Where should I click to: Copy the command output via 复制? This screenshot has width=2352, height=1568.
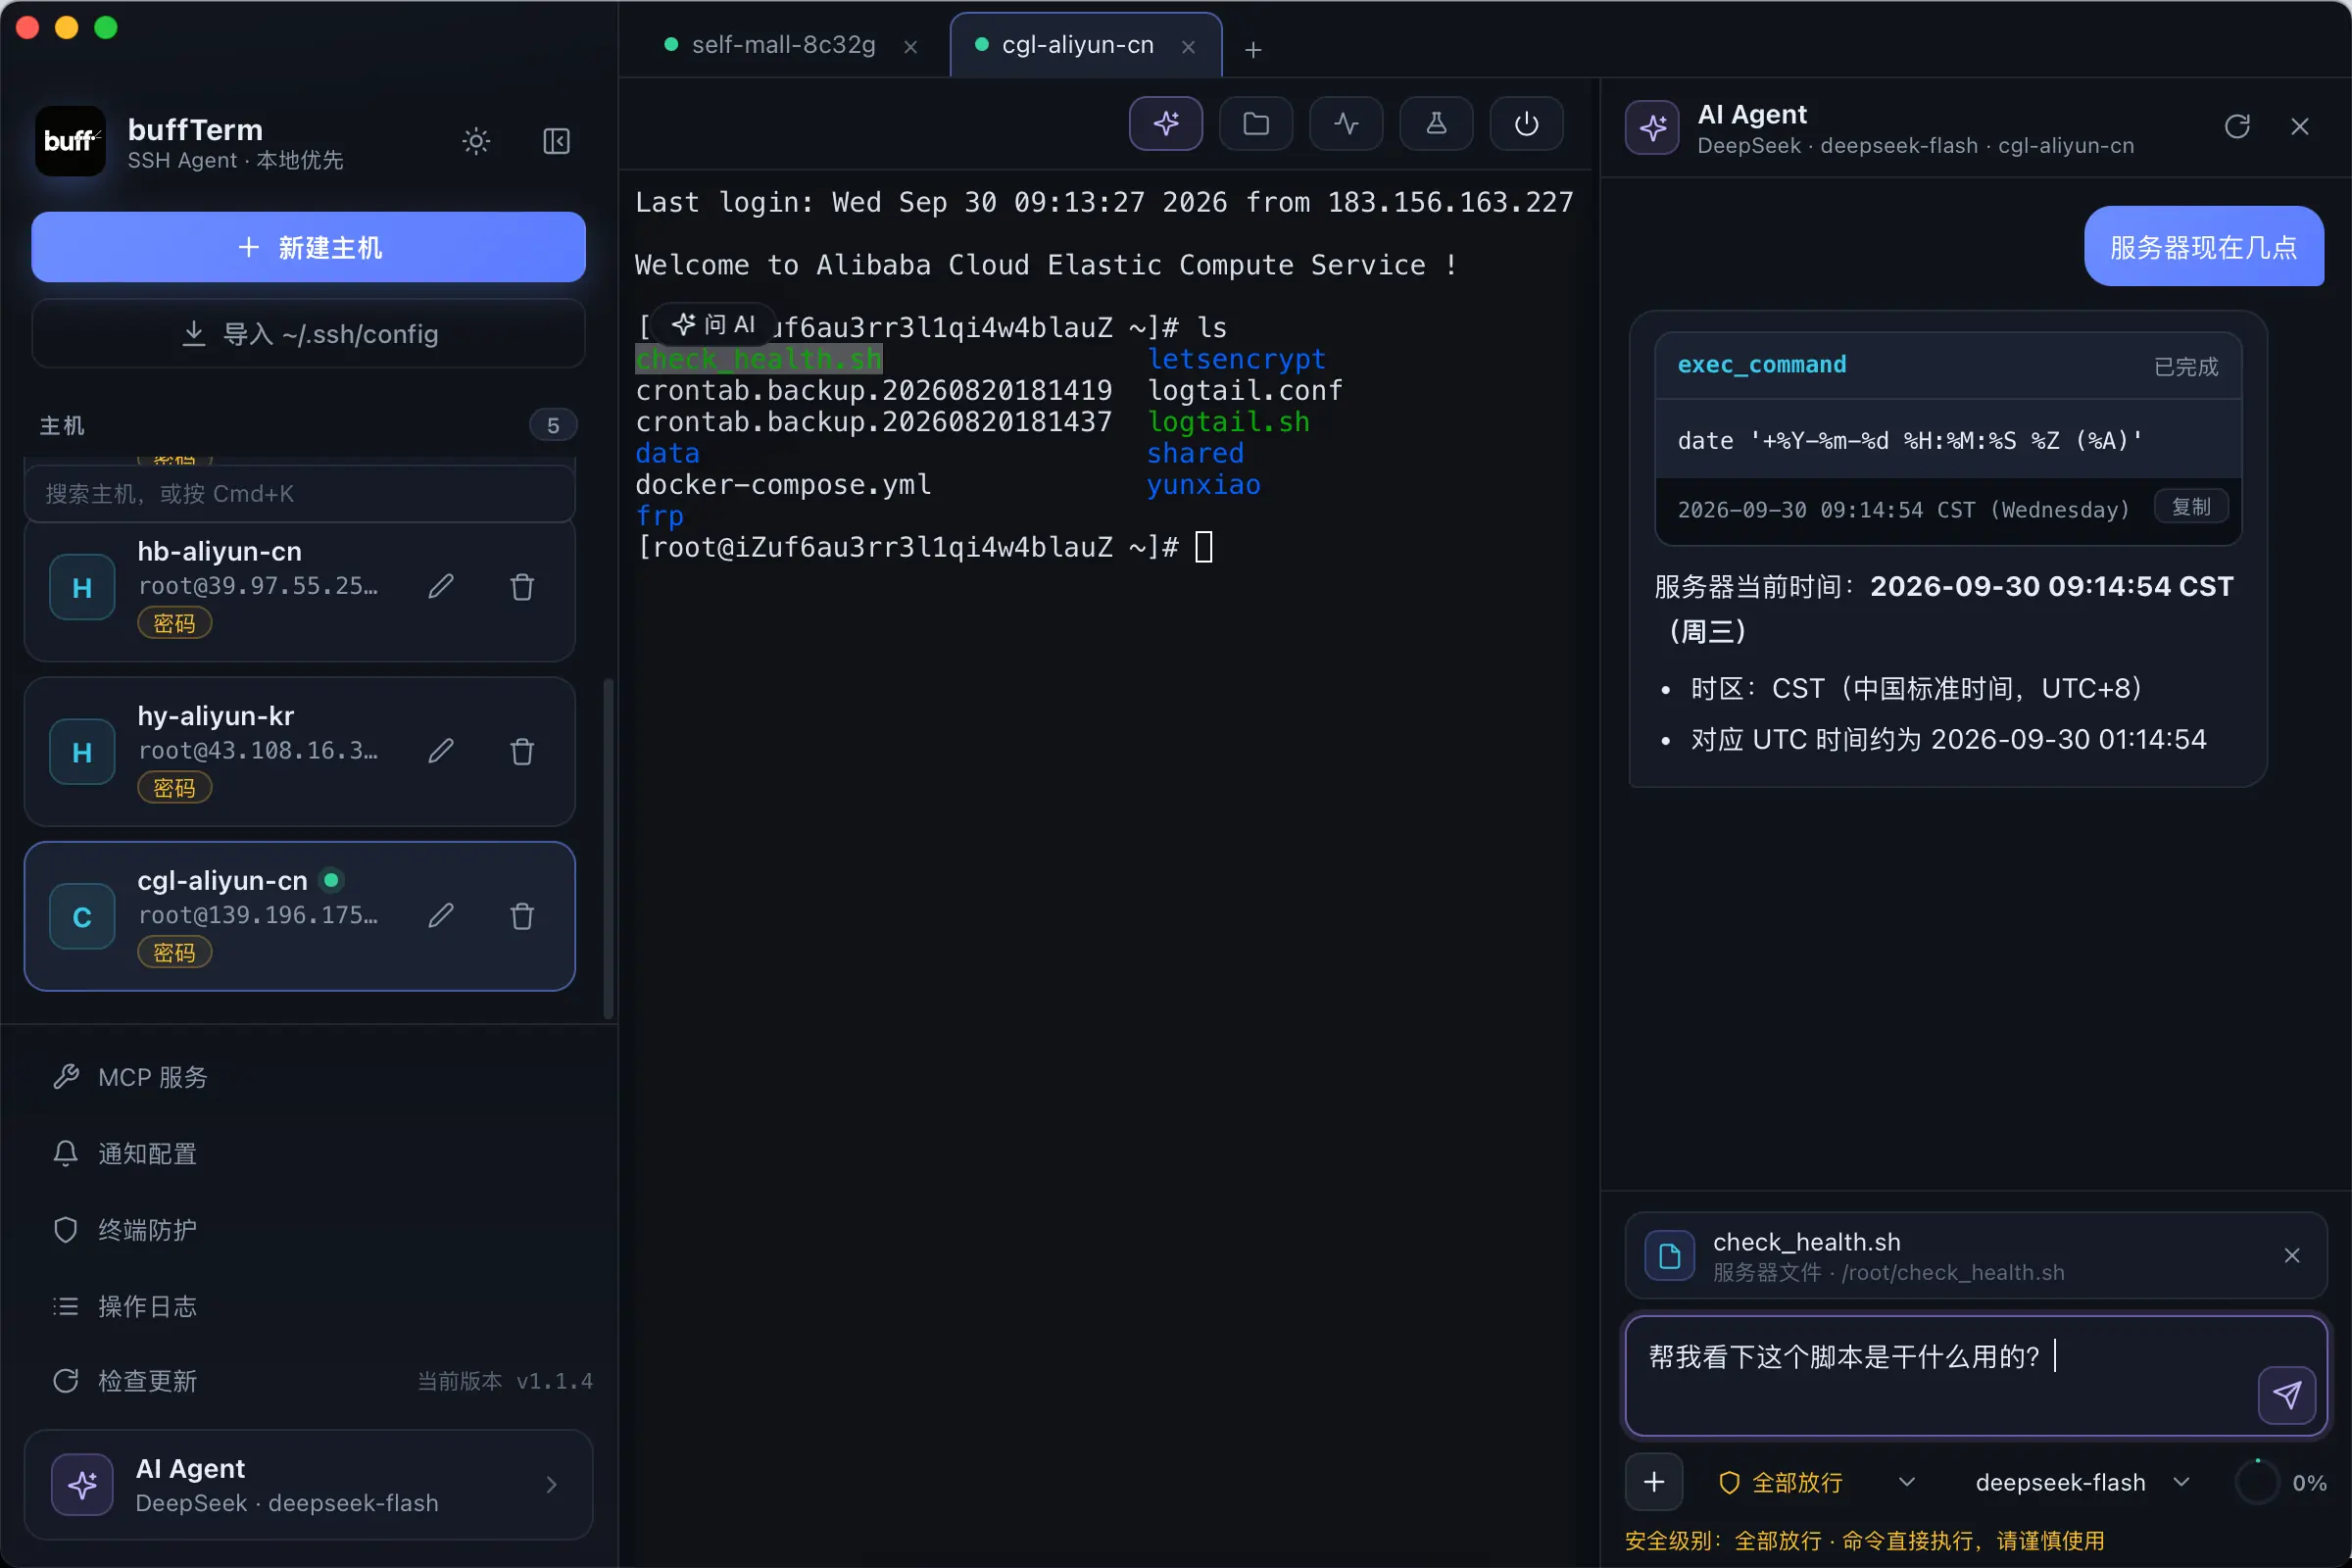coord(2190,507)
